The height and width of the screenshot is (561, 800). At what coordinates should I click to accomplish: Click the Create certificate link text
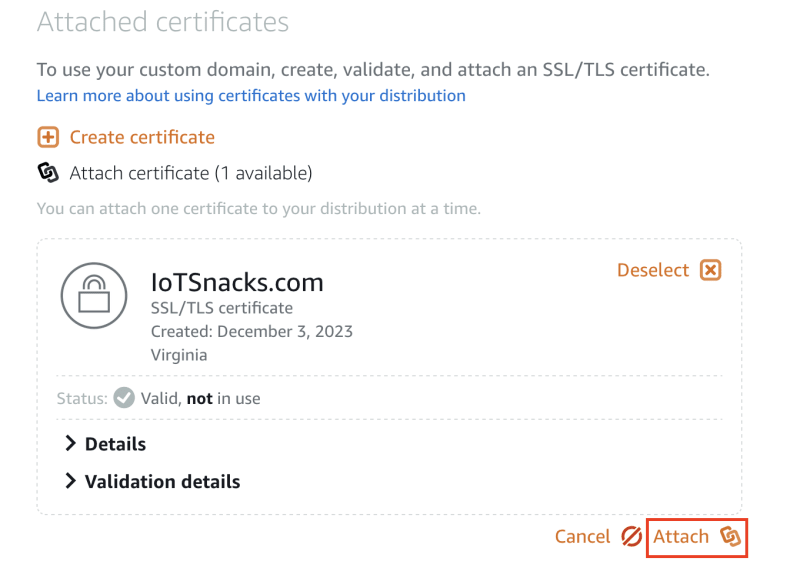point(142,137)
